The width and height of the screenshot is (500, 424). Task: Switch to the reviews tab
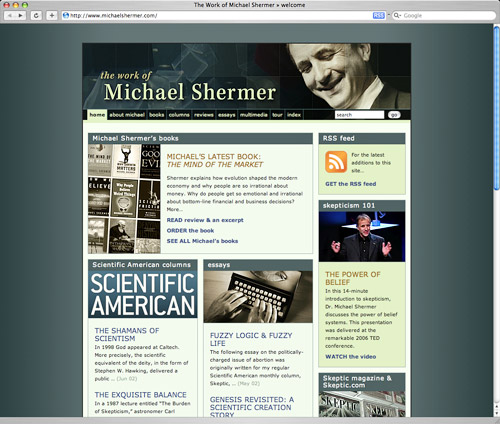click(x=204, y=115)
